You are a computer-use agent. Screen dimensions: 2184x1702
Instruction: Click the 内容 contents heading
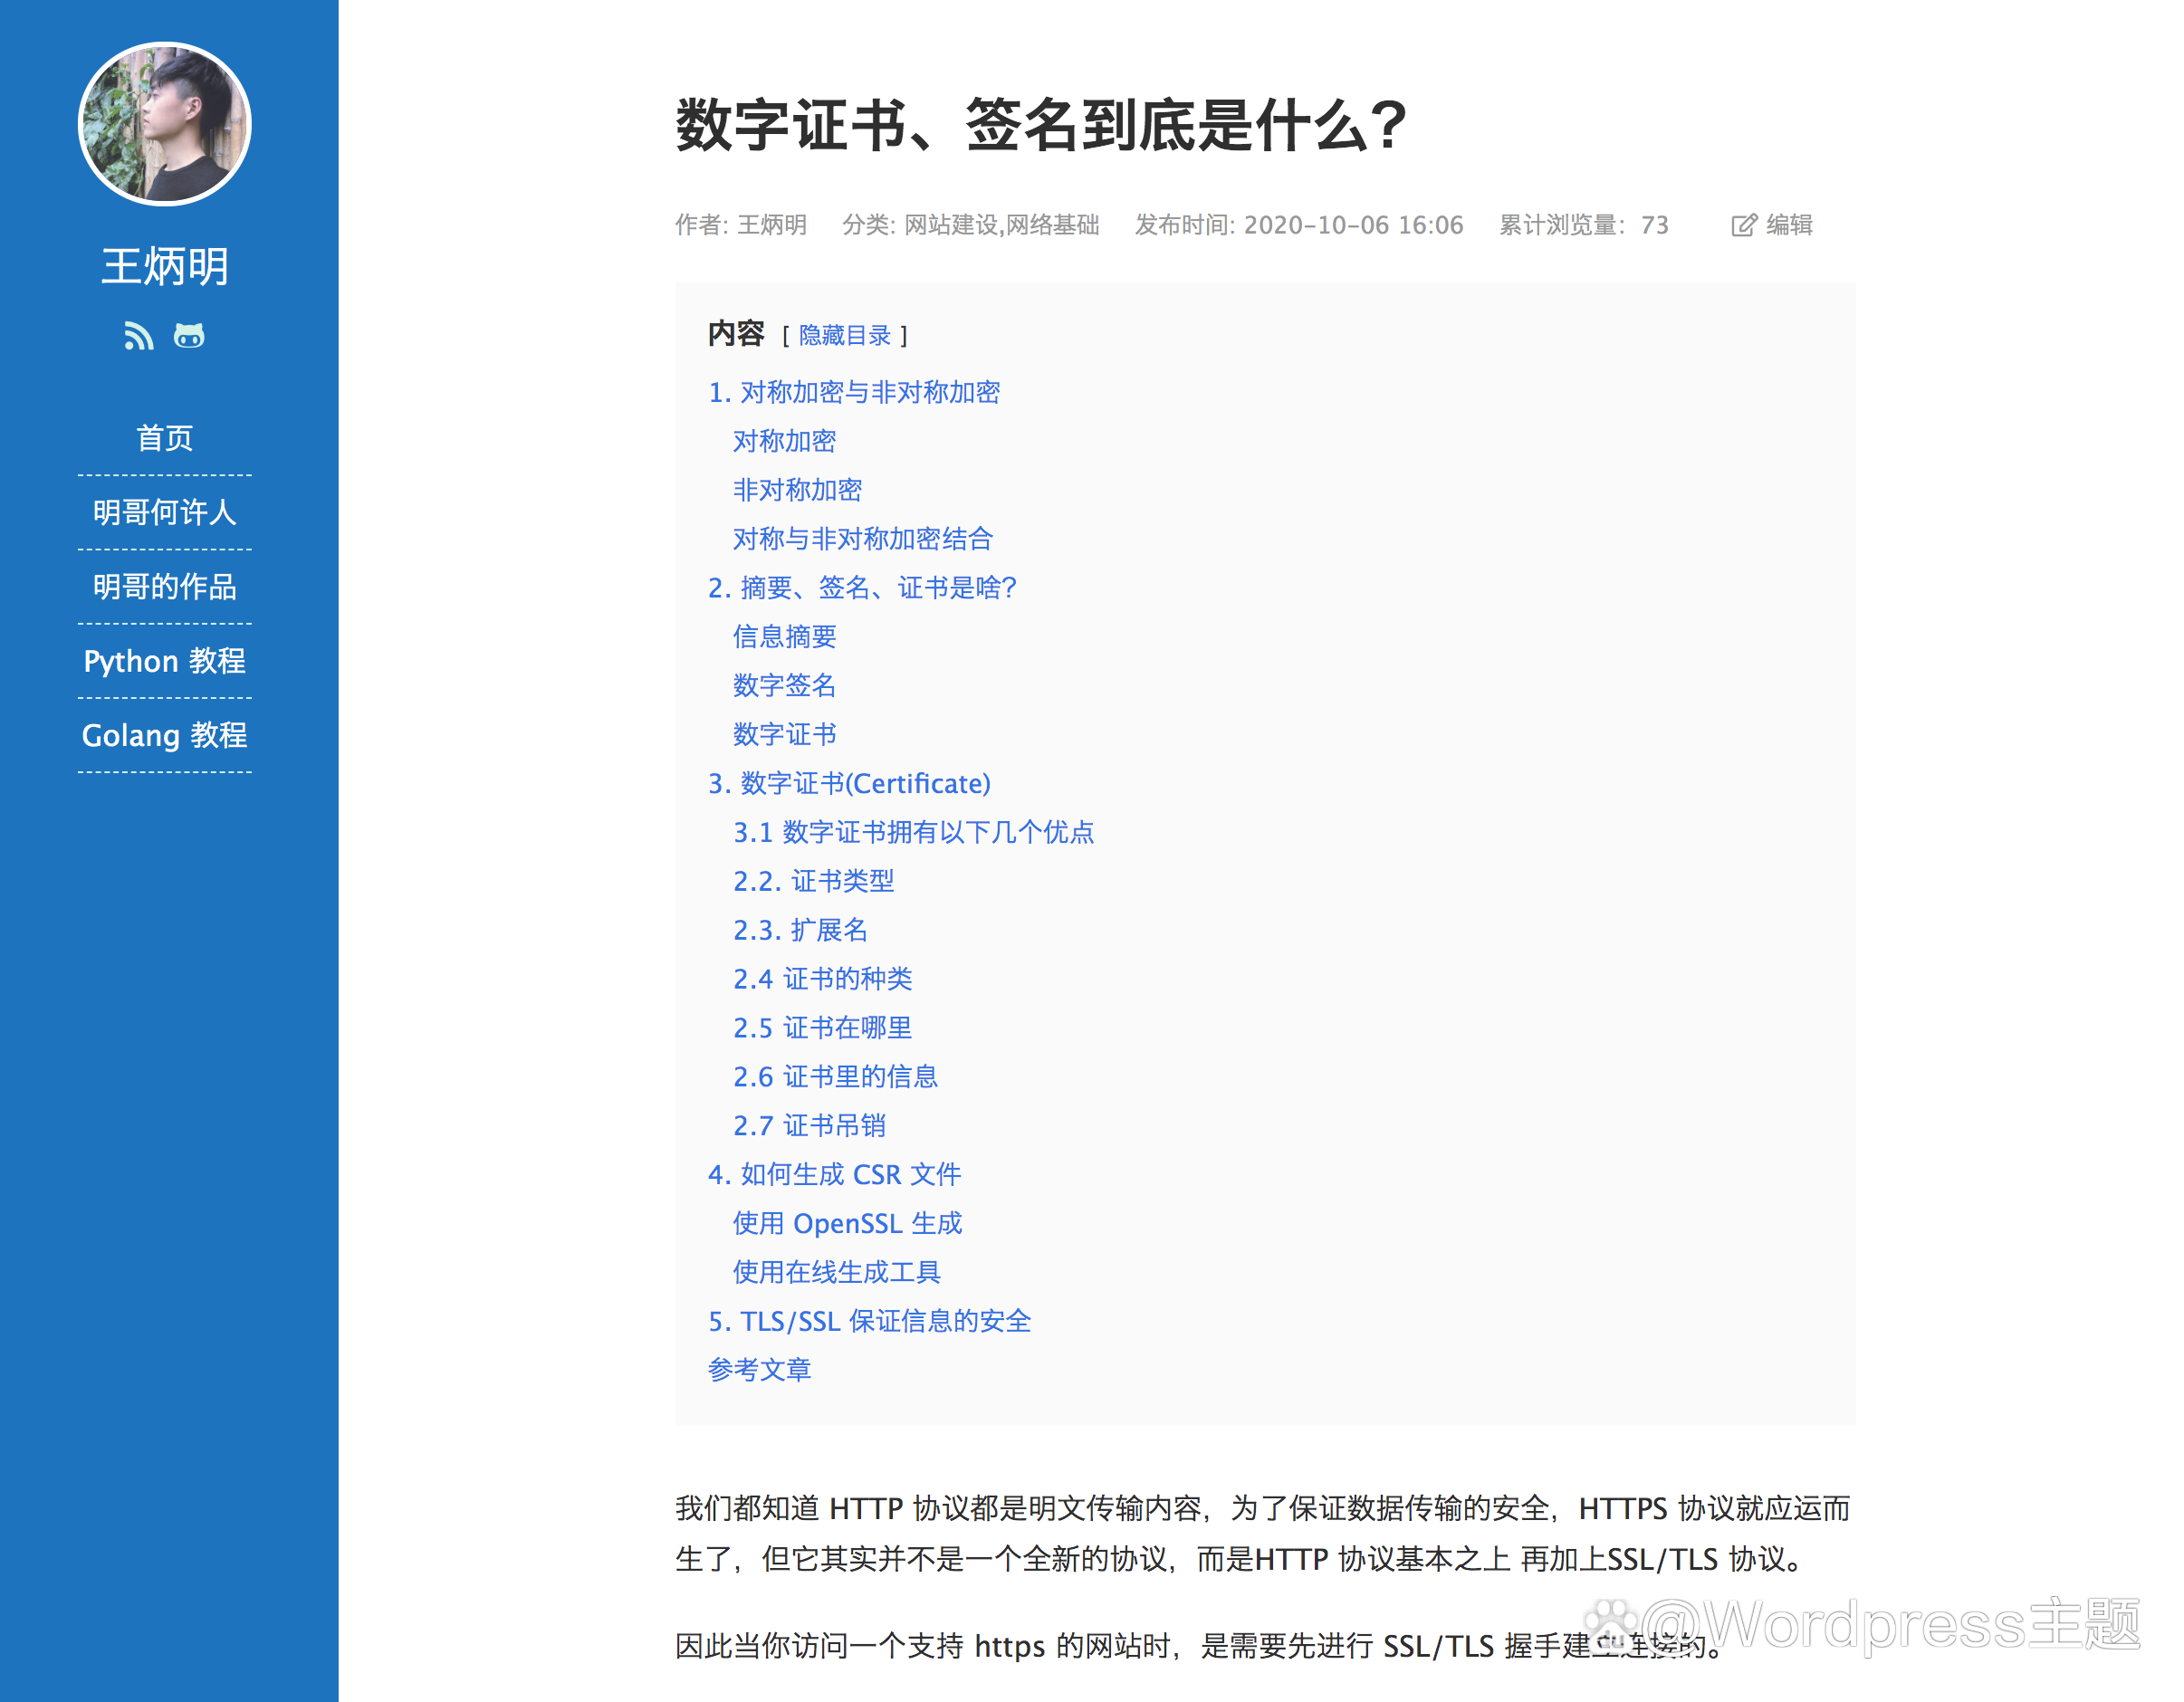736,334
